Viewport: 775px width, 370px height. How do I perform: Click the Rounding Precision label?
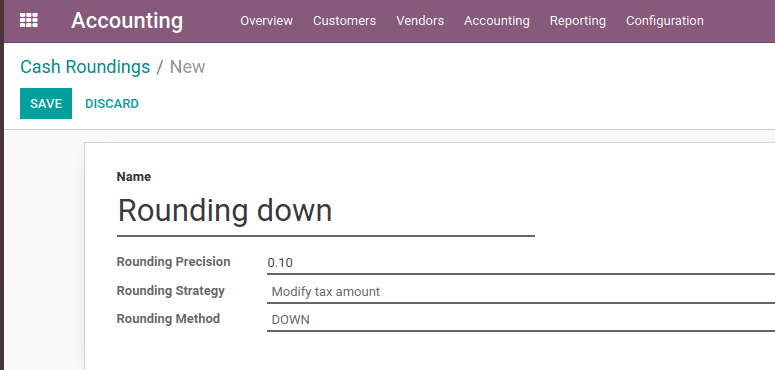coord(173,262)
